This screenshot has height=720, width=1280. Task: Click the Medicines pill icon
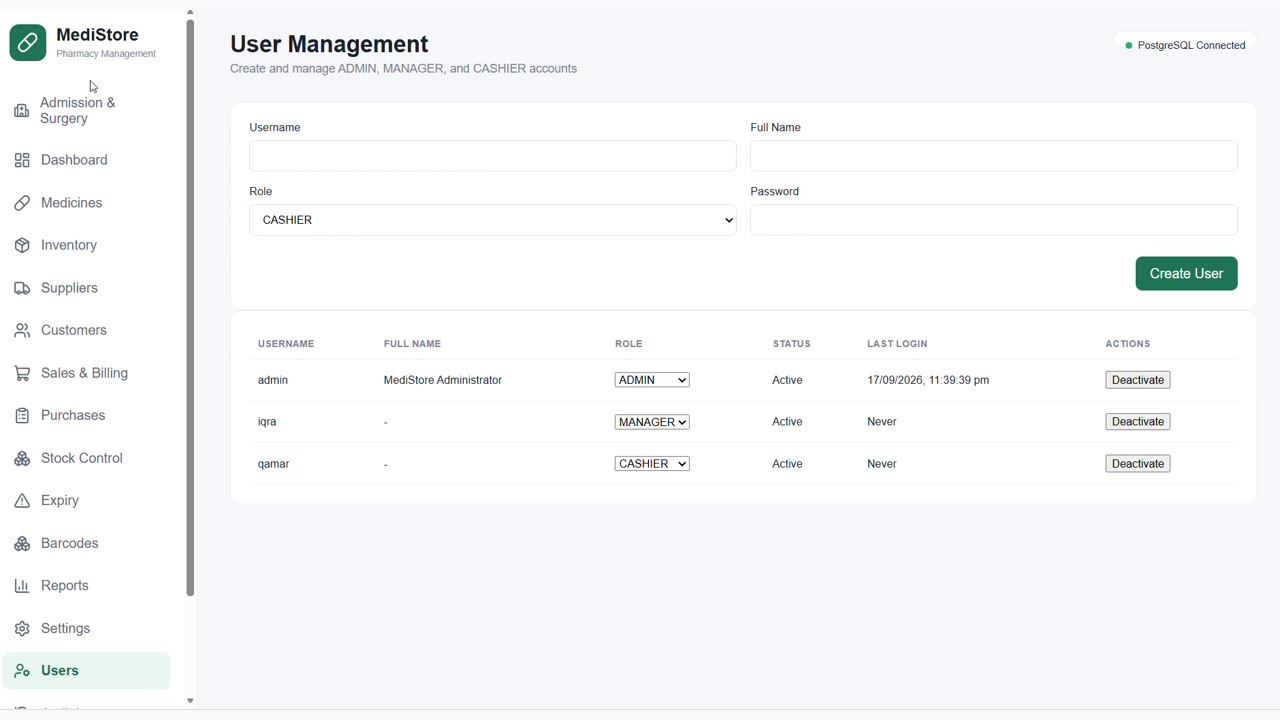22,203
